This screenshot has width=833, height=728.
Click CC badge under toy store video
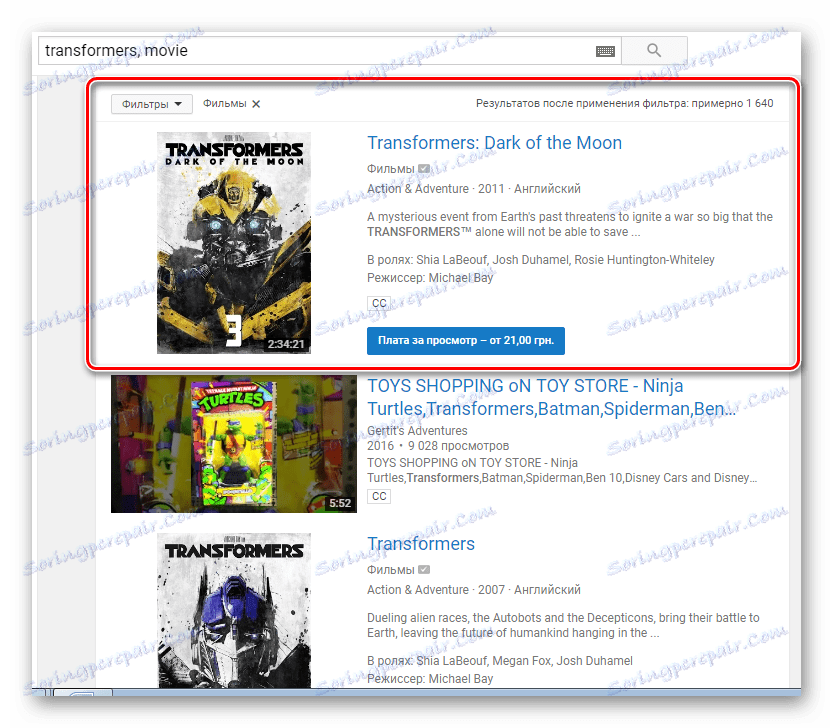click(379, 496)
